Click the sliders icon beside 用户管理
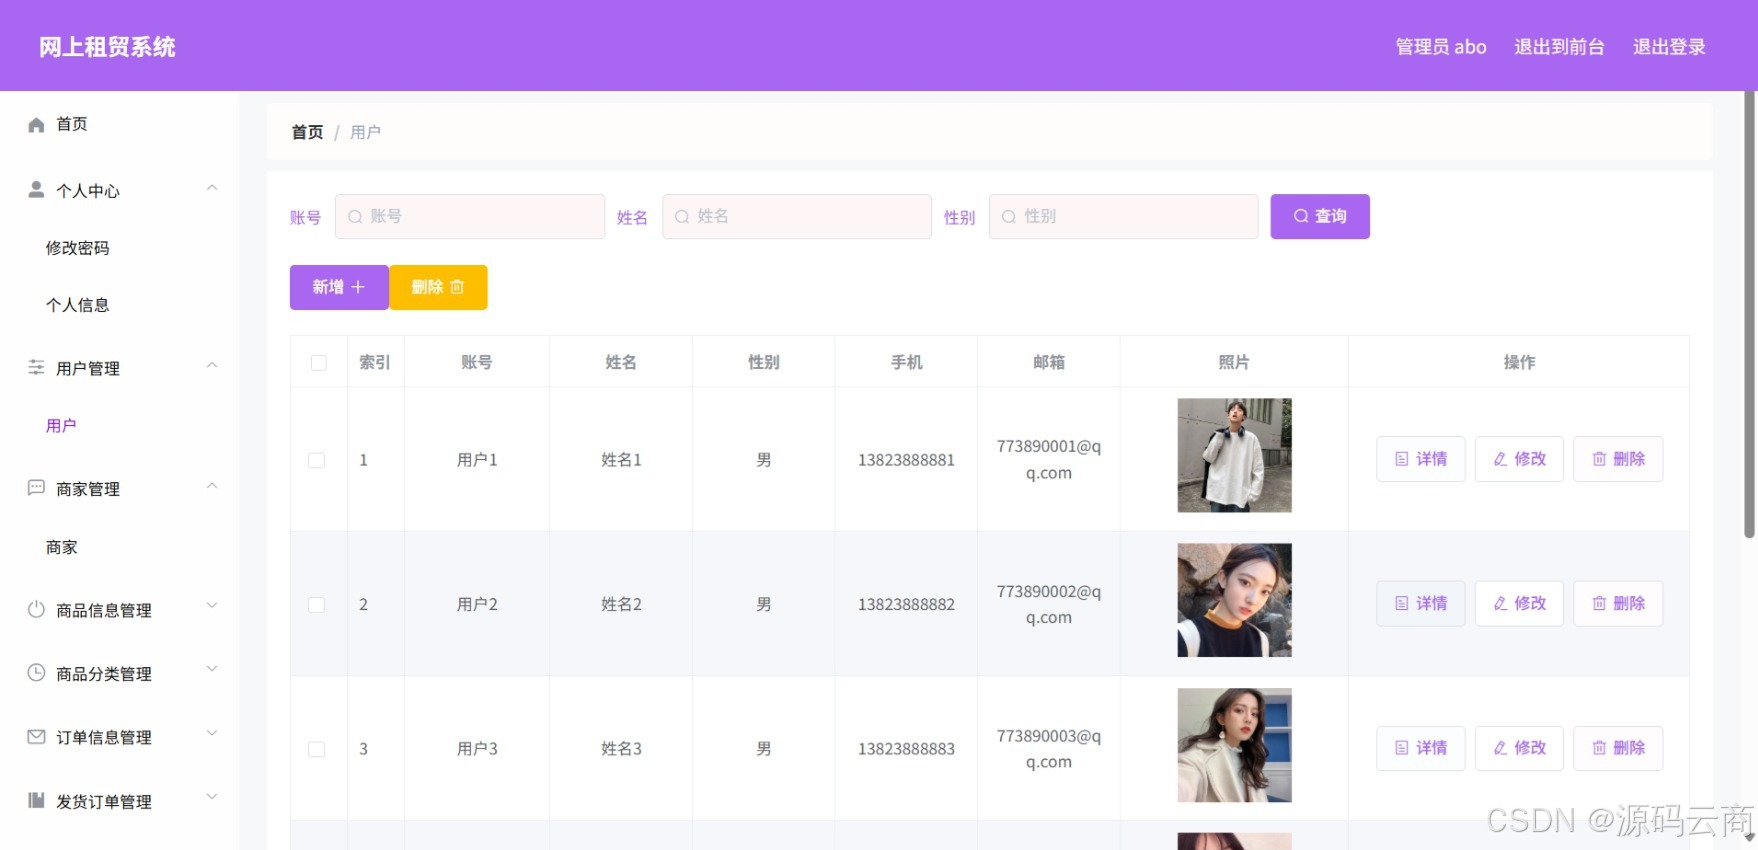 36,367
